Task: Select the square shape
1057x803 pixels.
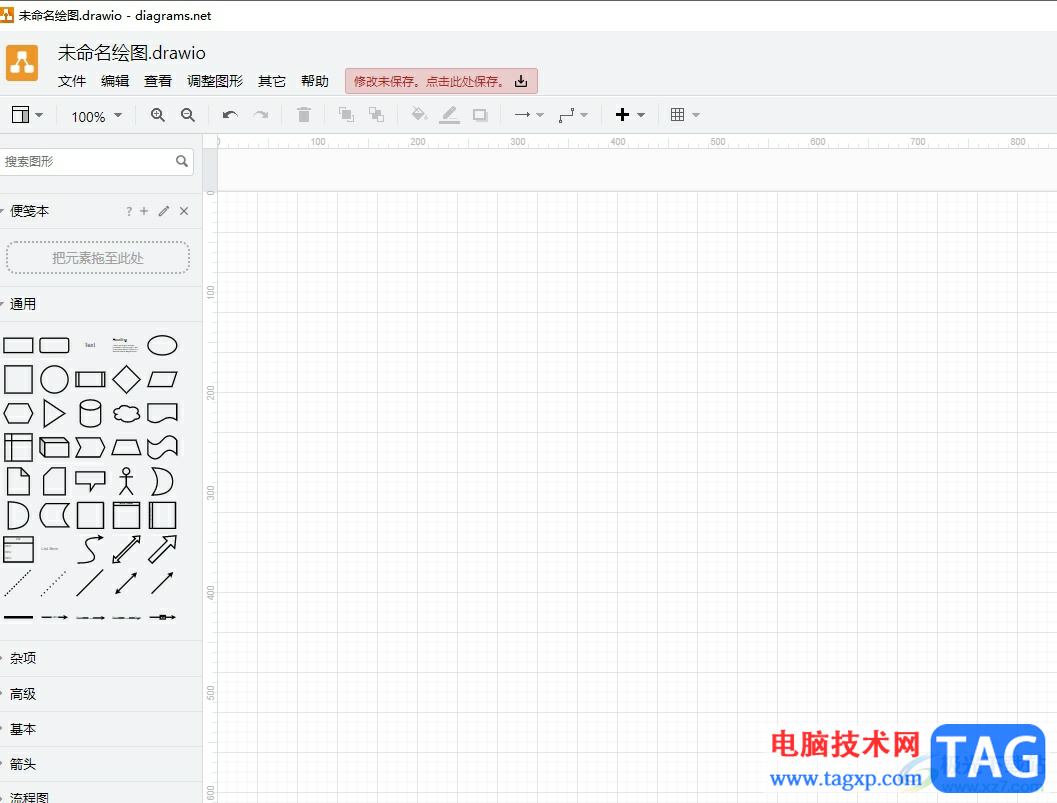Action: (x=18, y=380)
